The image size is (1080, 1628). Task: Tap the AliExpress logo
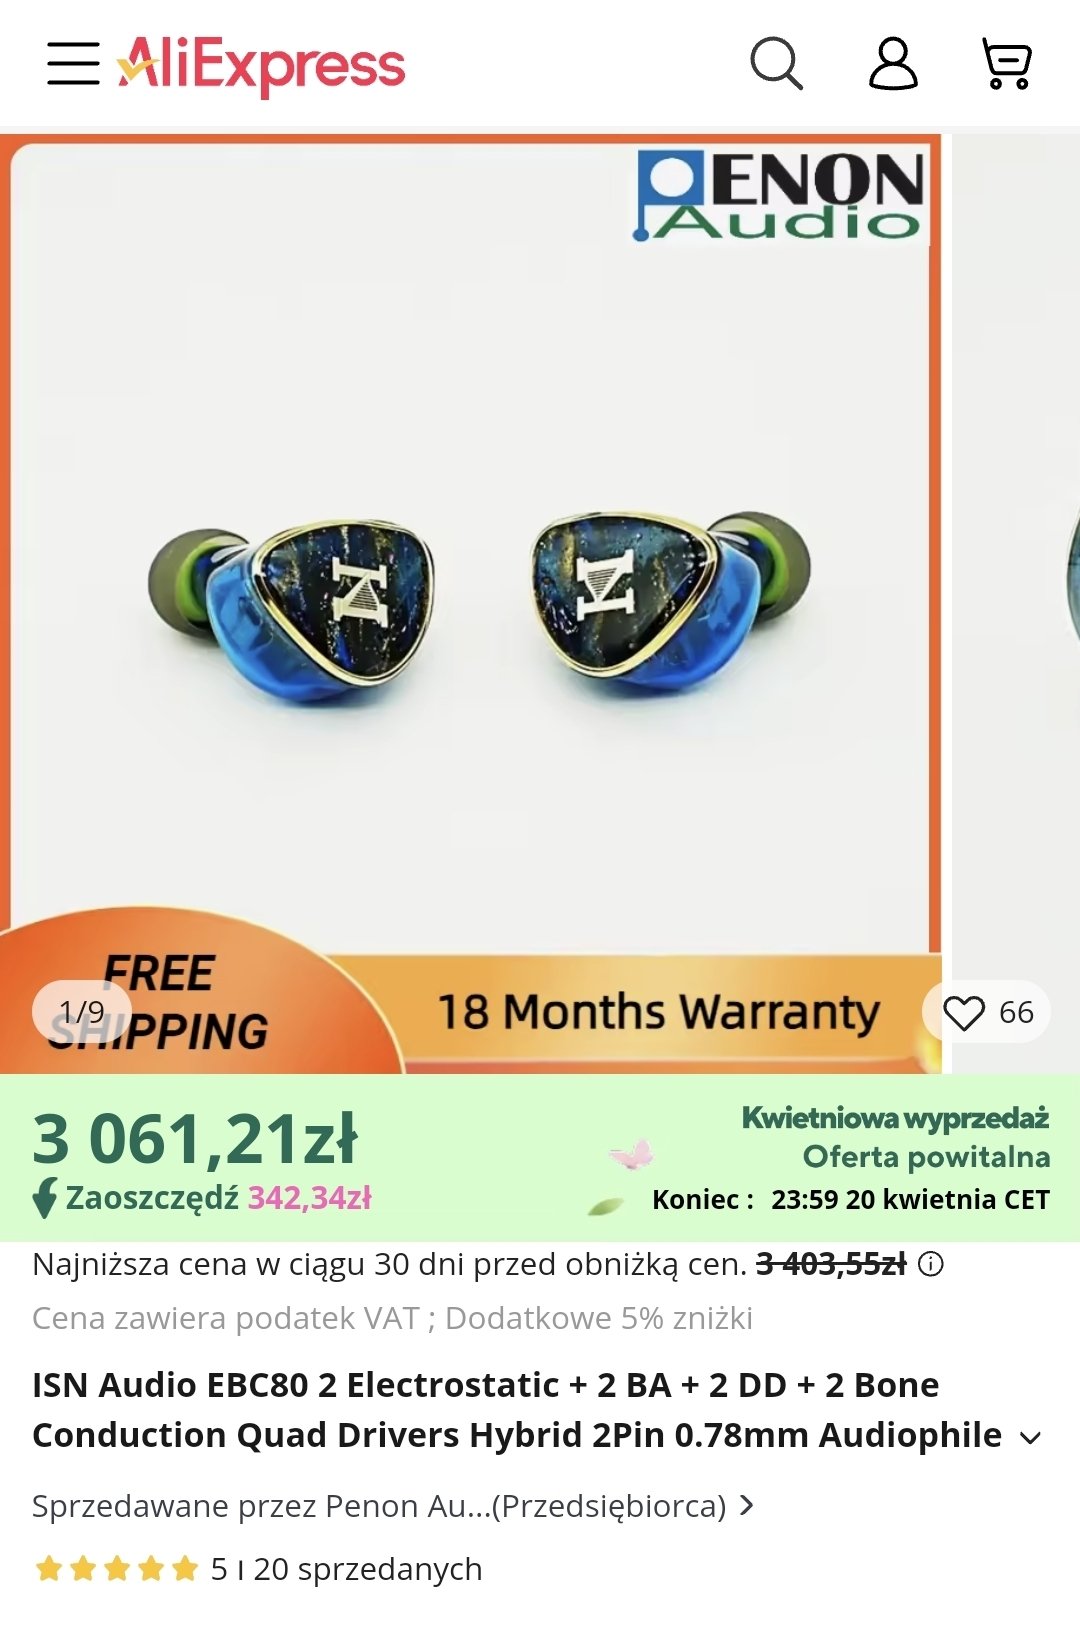(261, 65)
